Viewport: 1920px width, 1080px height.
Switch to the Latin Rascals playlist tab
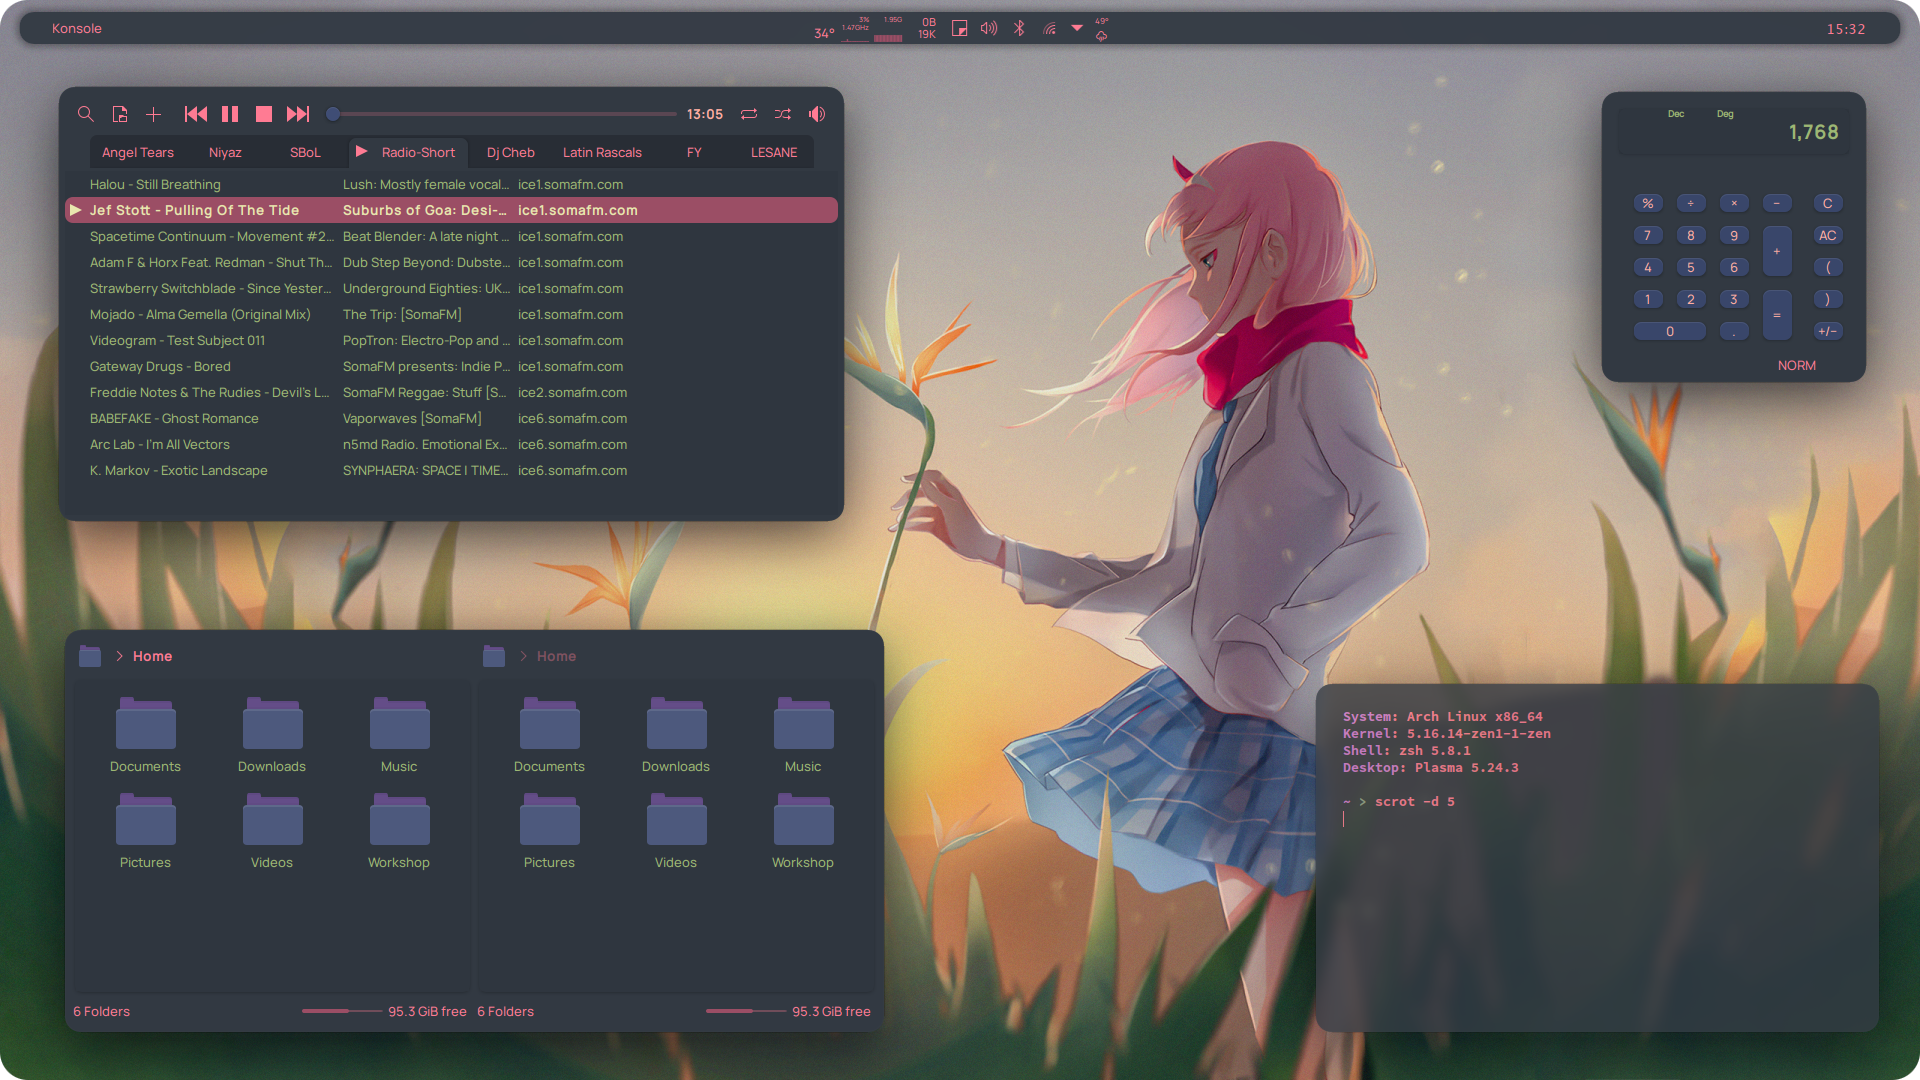pos(602,152)
